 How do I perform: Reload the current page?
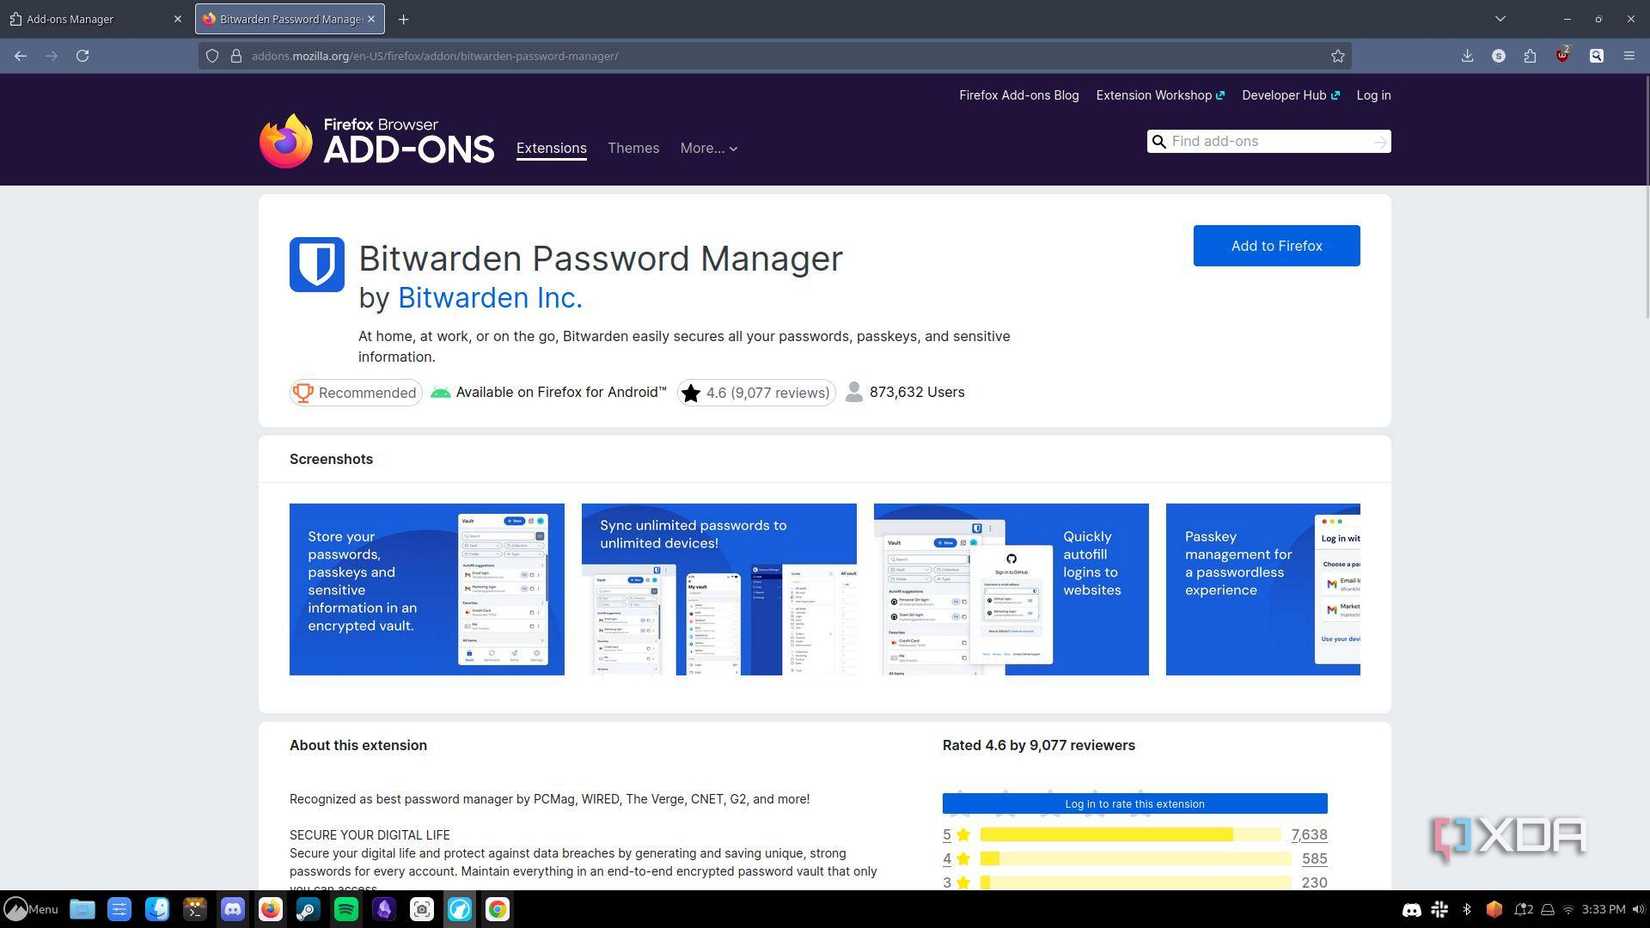[83, 56]
